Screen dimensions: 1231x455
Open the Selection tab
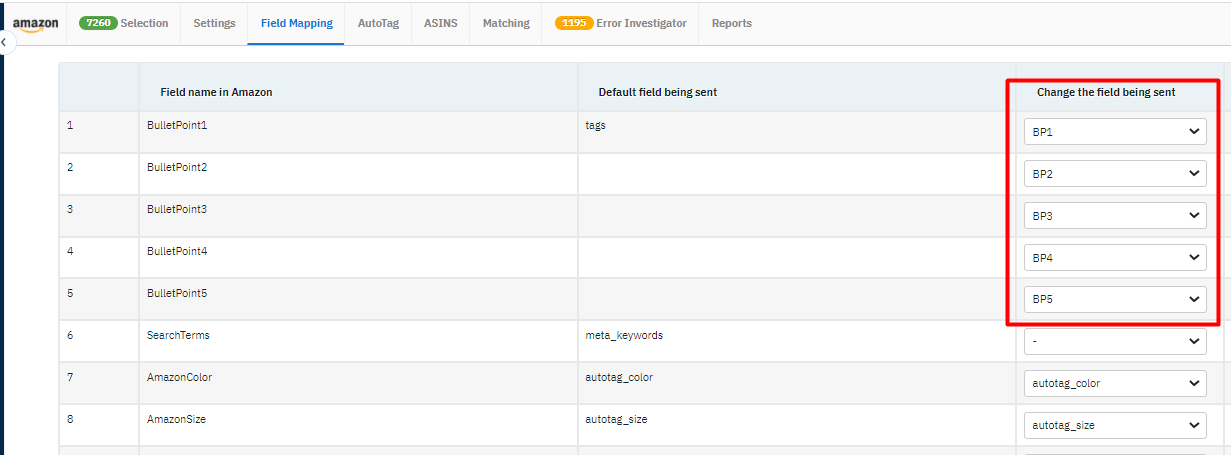[x=124, y=23]
